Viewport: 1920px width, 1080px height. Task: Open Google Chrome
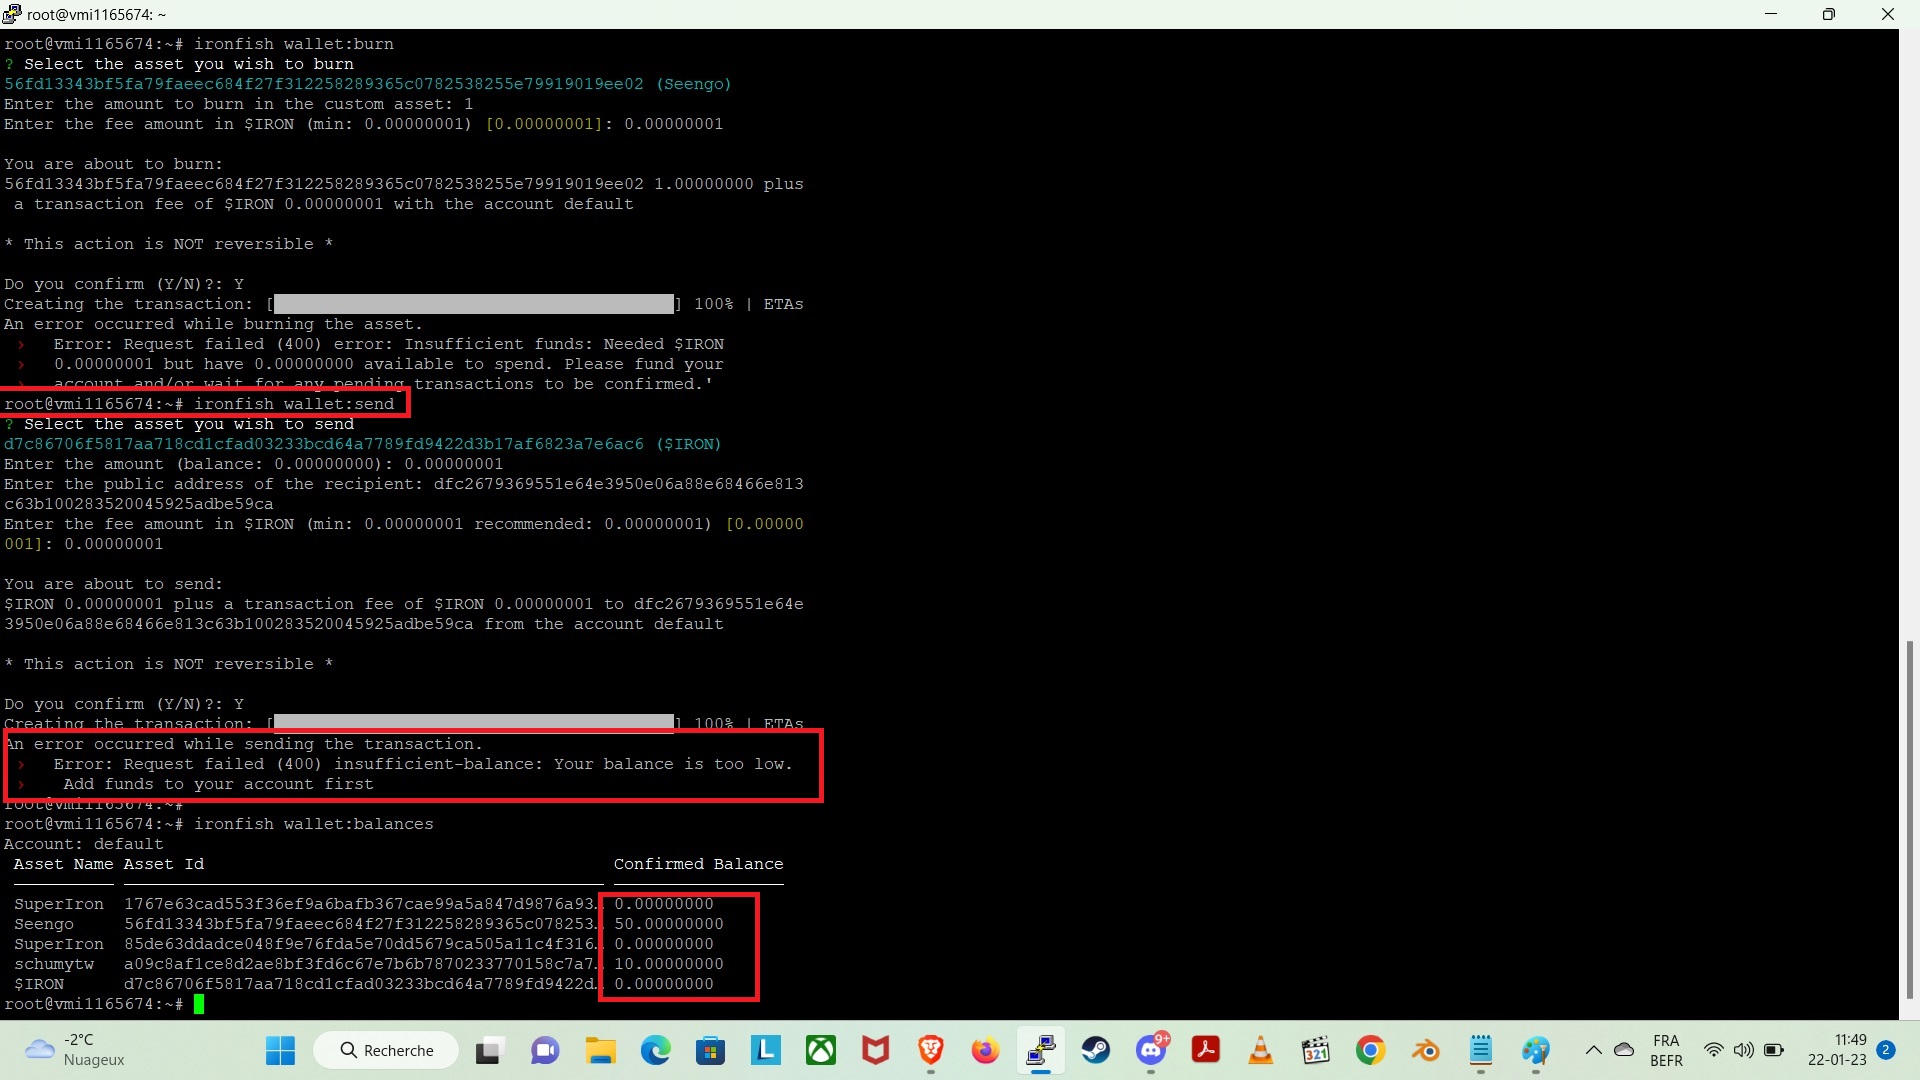(1370, 1050)
